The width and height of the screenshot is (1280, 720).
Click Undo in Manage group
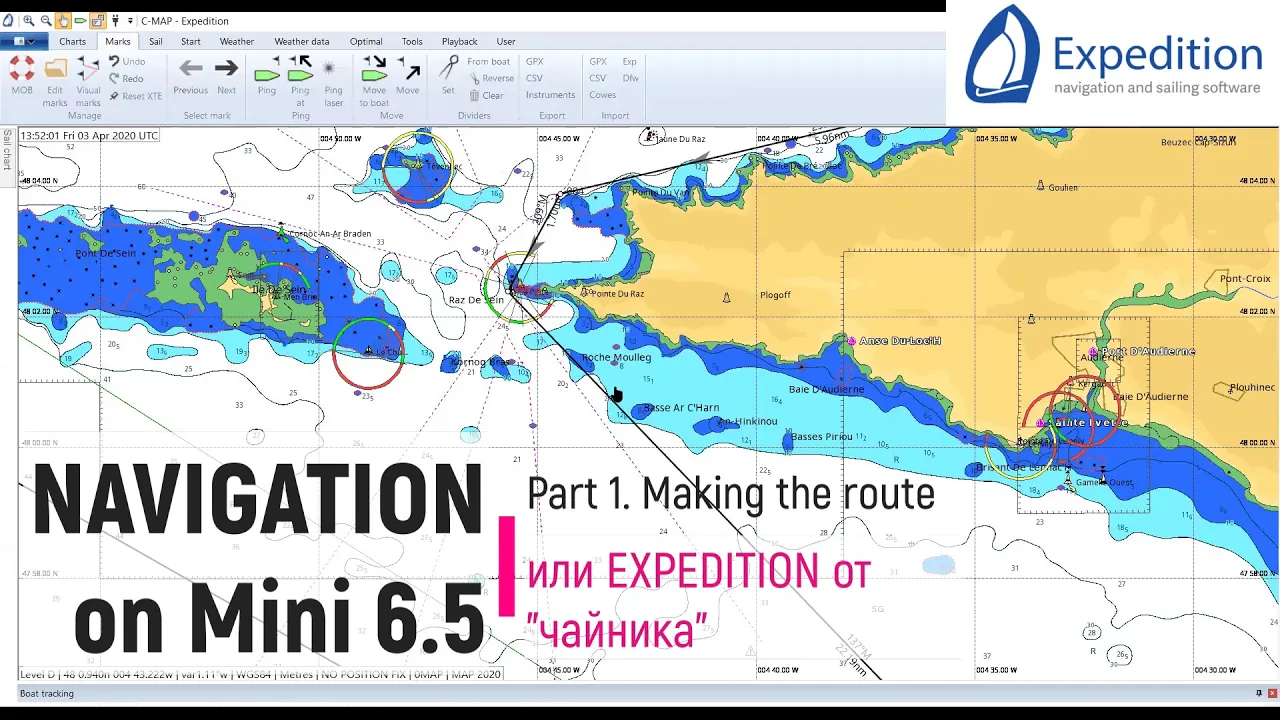pyautogui.click(x=127, y=62)
